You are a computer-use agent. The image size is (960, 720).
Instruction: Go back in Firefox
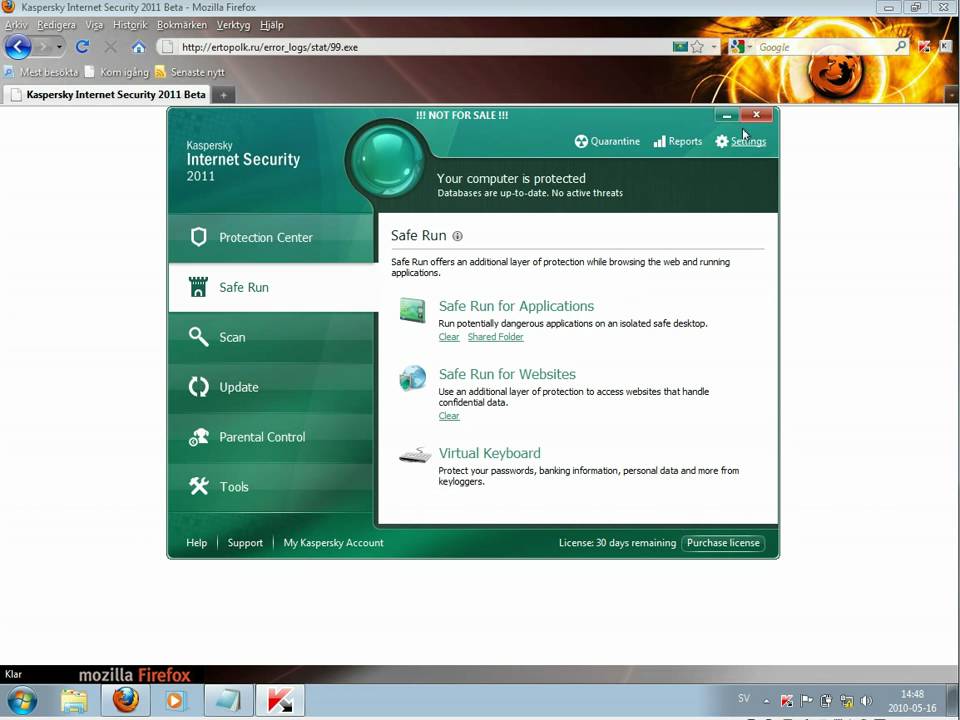18,47
